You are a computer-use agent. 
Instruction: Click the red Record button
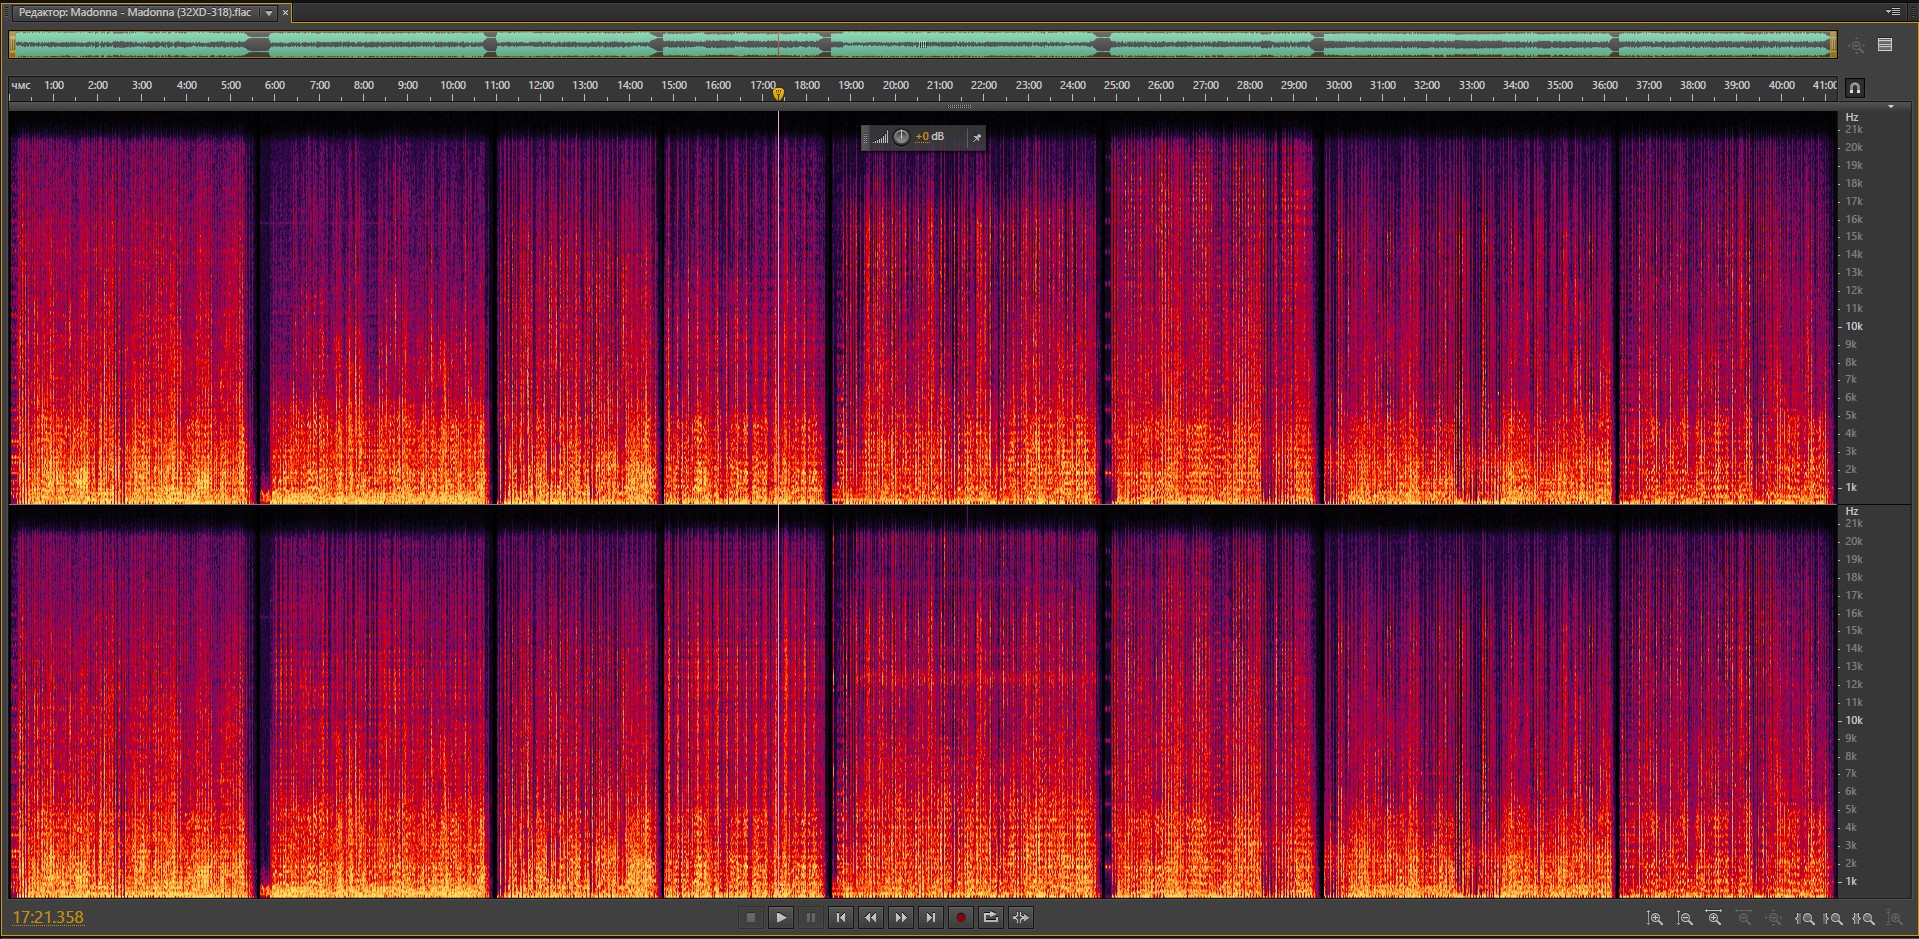click(960, 918)
